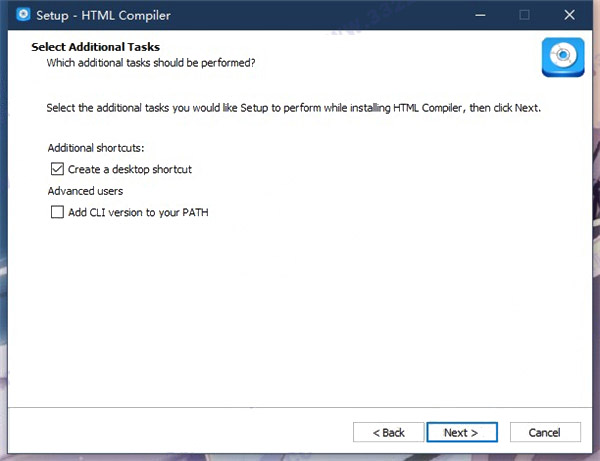This screenshot has width=600, height=461.
Task: Proceed by pressing the Next button
Action: click(461, 432)
